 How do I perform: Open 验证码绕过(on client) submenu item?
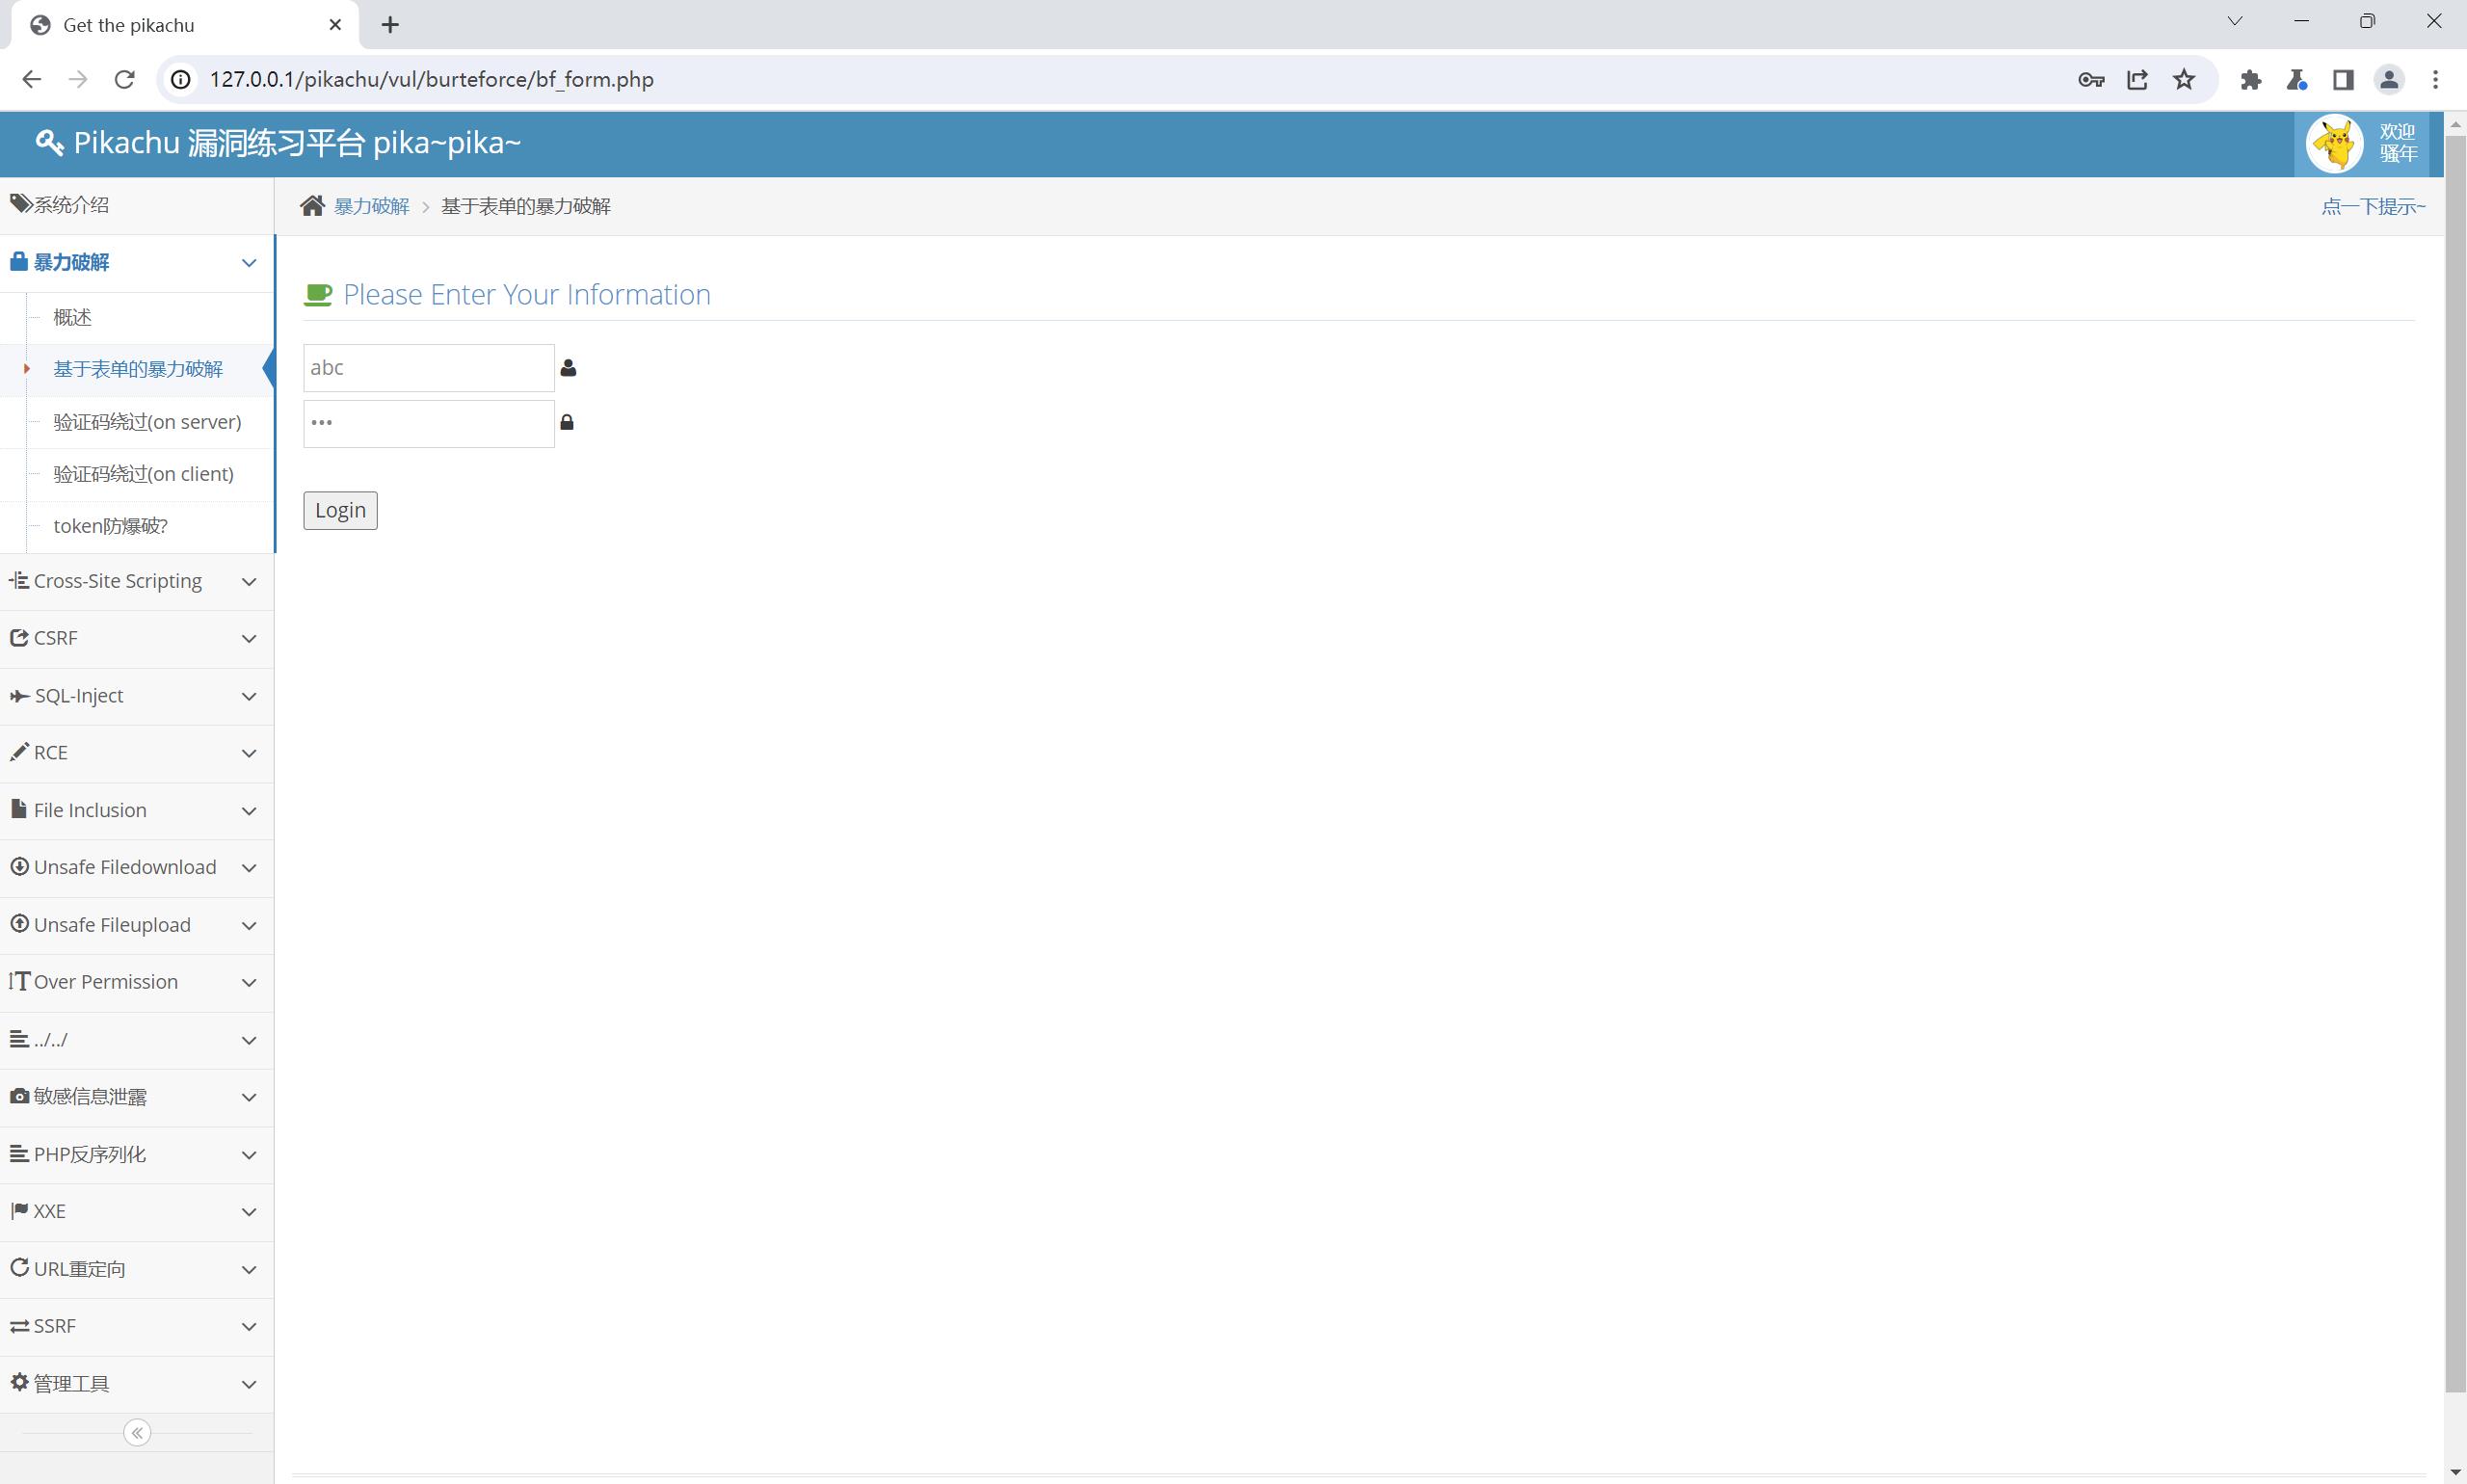coord(137,474)
